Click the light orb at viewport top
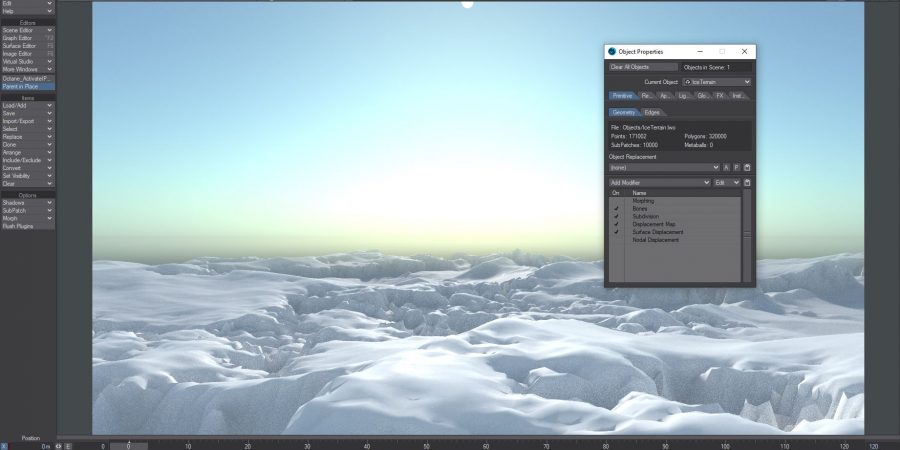This screenshot has width=900, height=450. click(x=467, y=4)
